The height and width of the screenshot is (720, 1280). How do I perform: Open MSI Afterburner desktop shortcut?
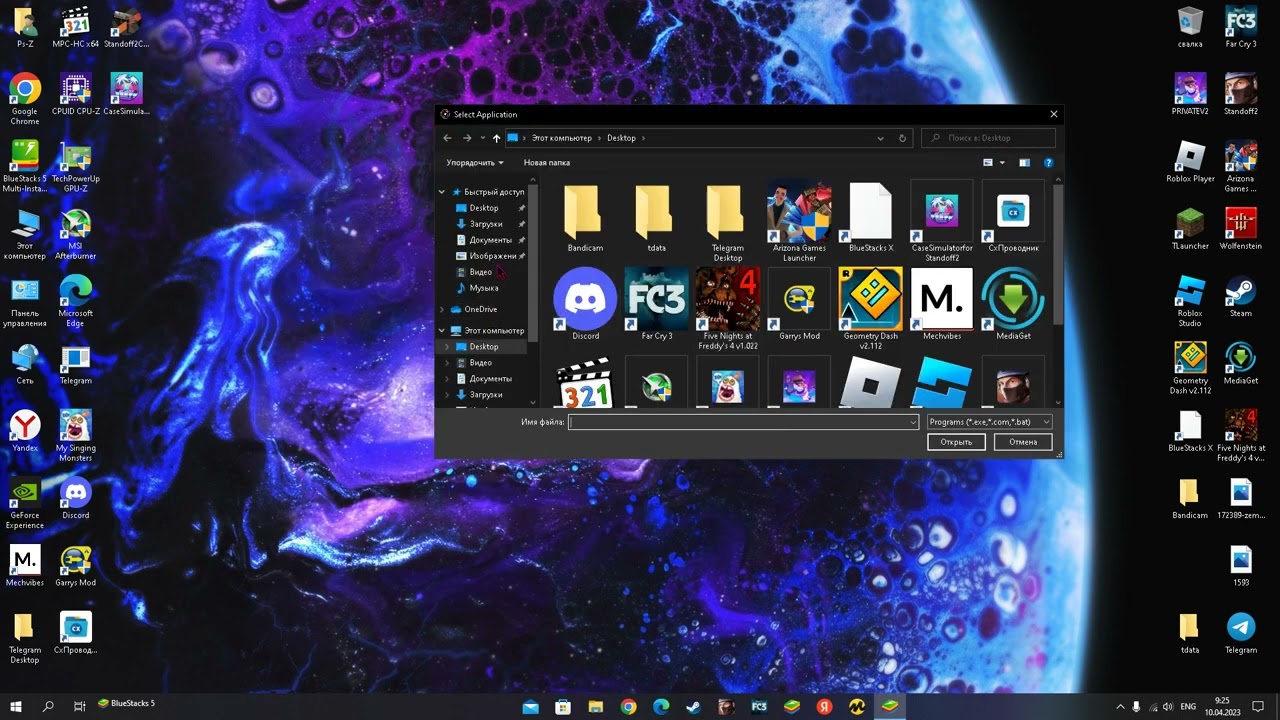[x=75, y=234]
